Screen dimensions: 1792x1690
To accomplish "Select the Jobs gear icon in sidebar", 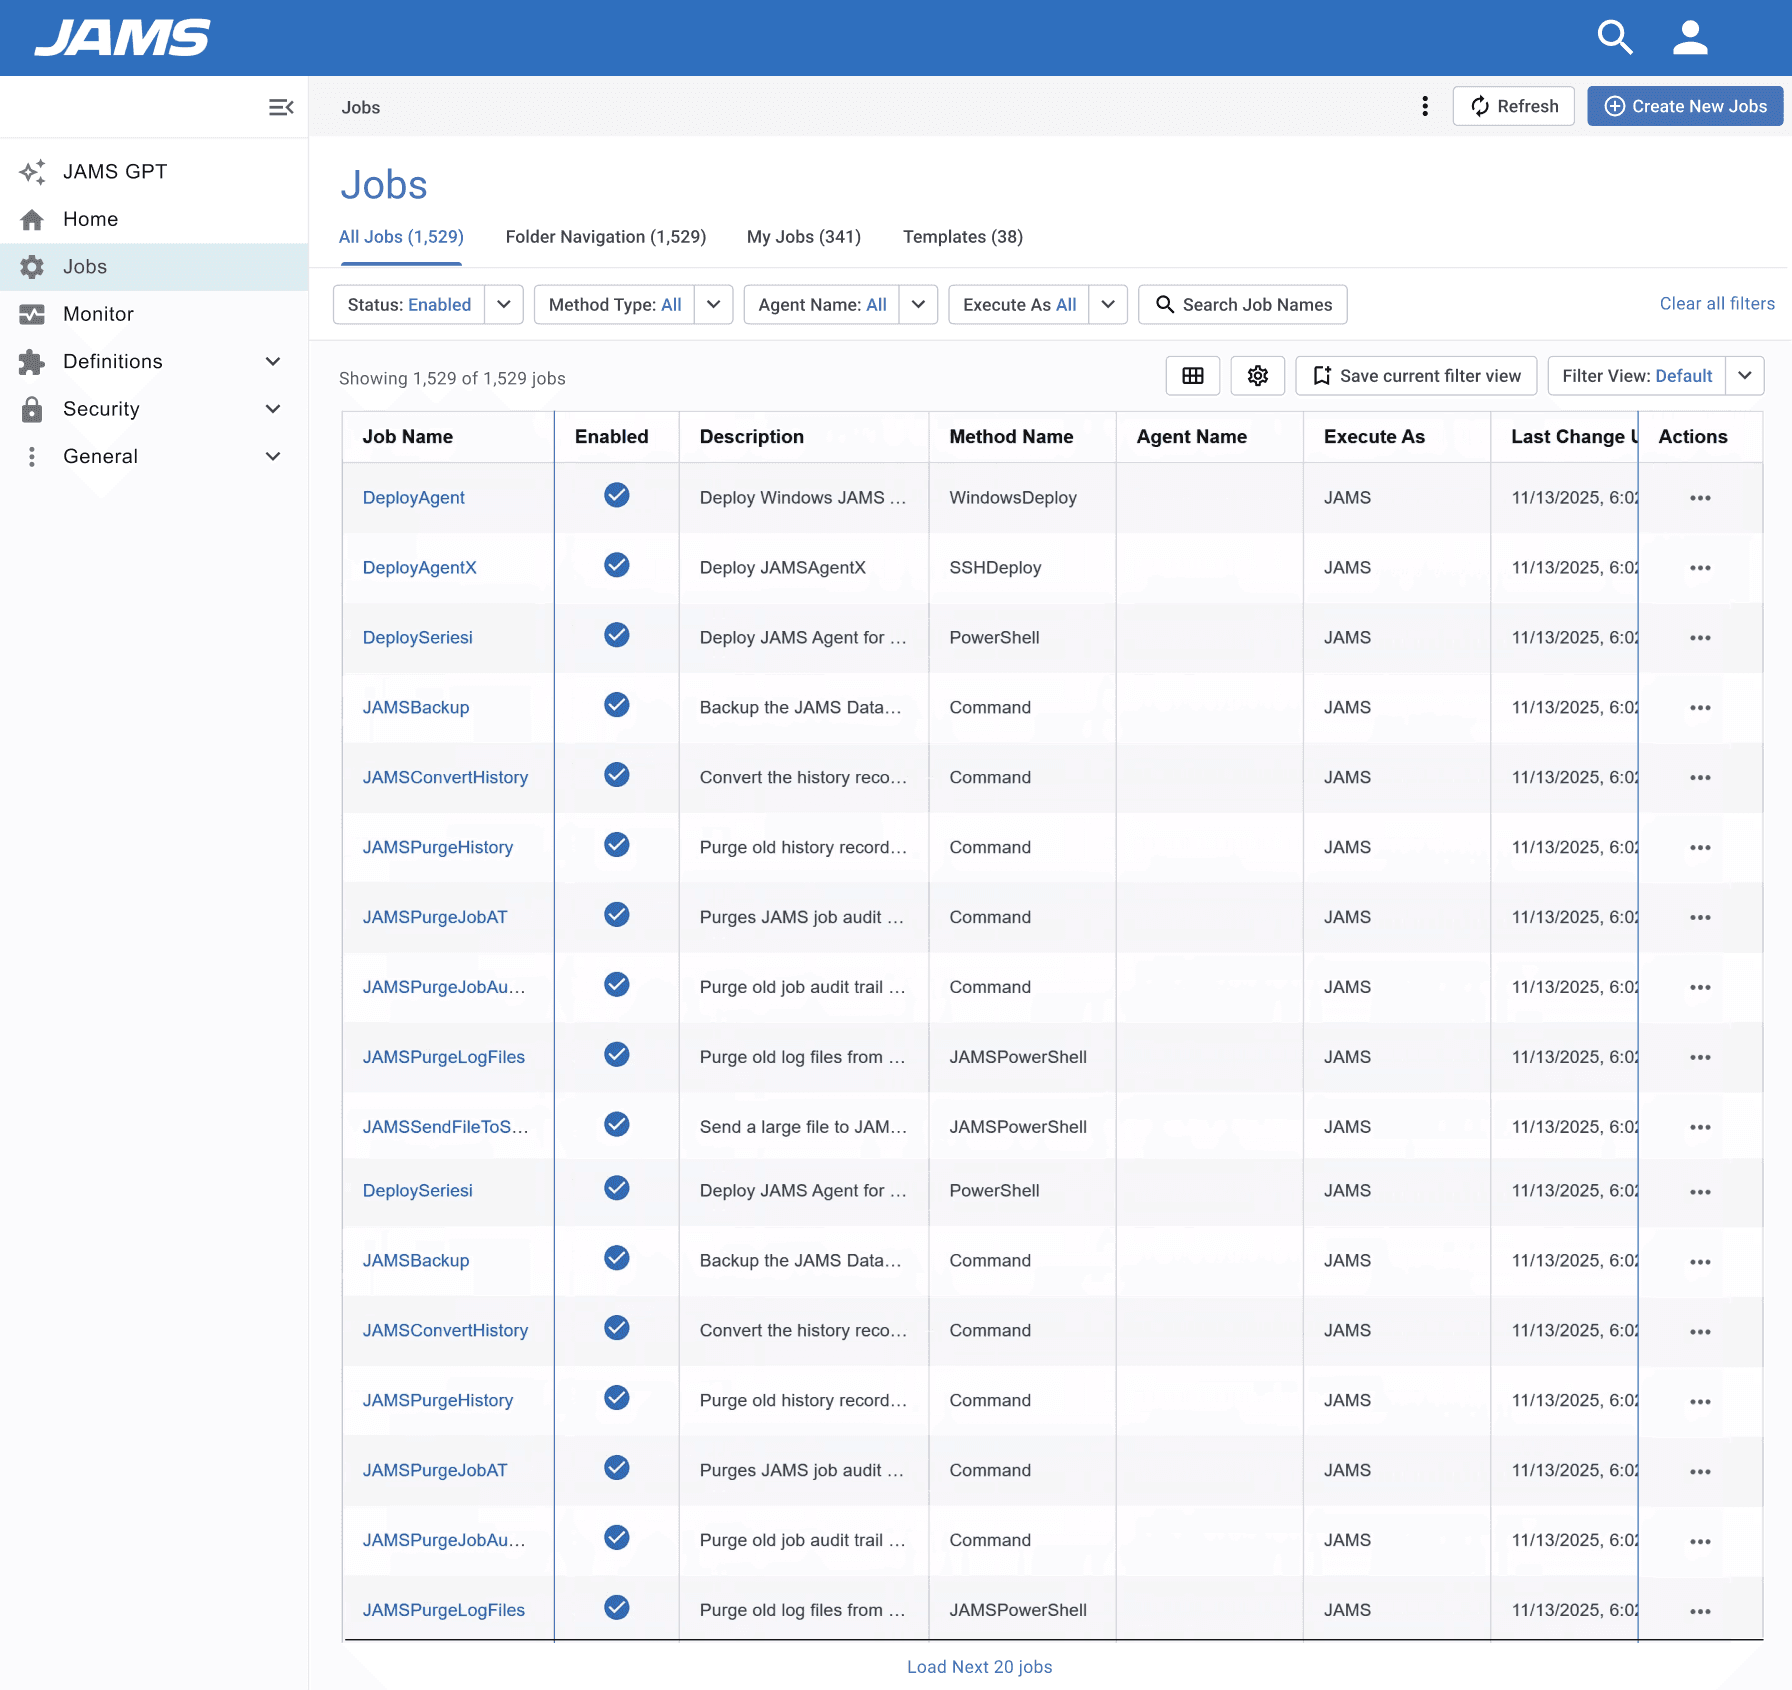I will tap(32, 267).
